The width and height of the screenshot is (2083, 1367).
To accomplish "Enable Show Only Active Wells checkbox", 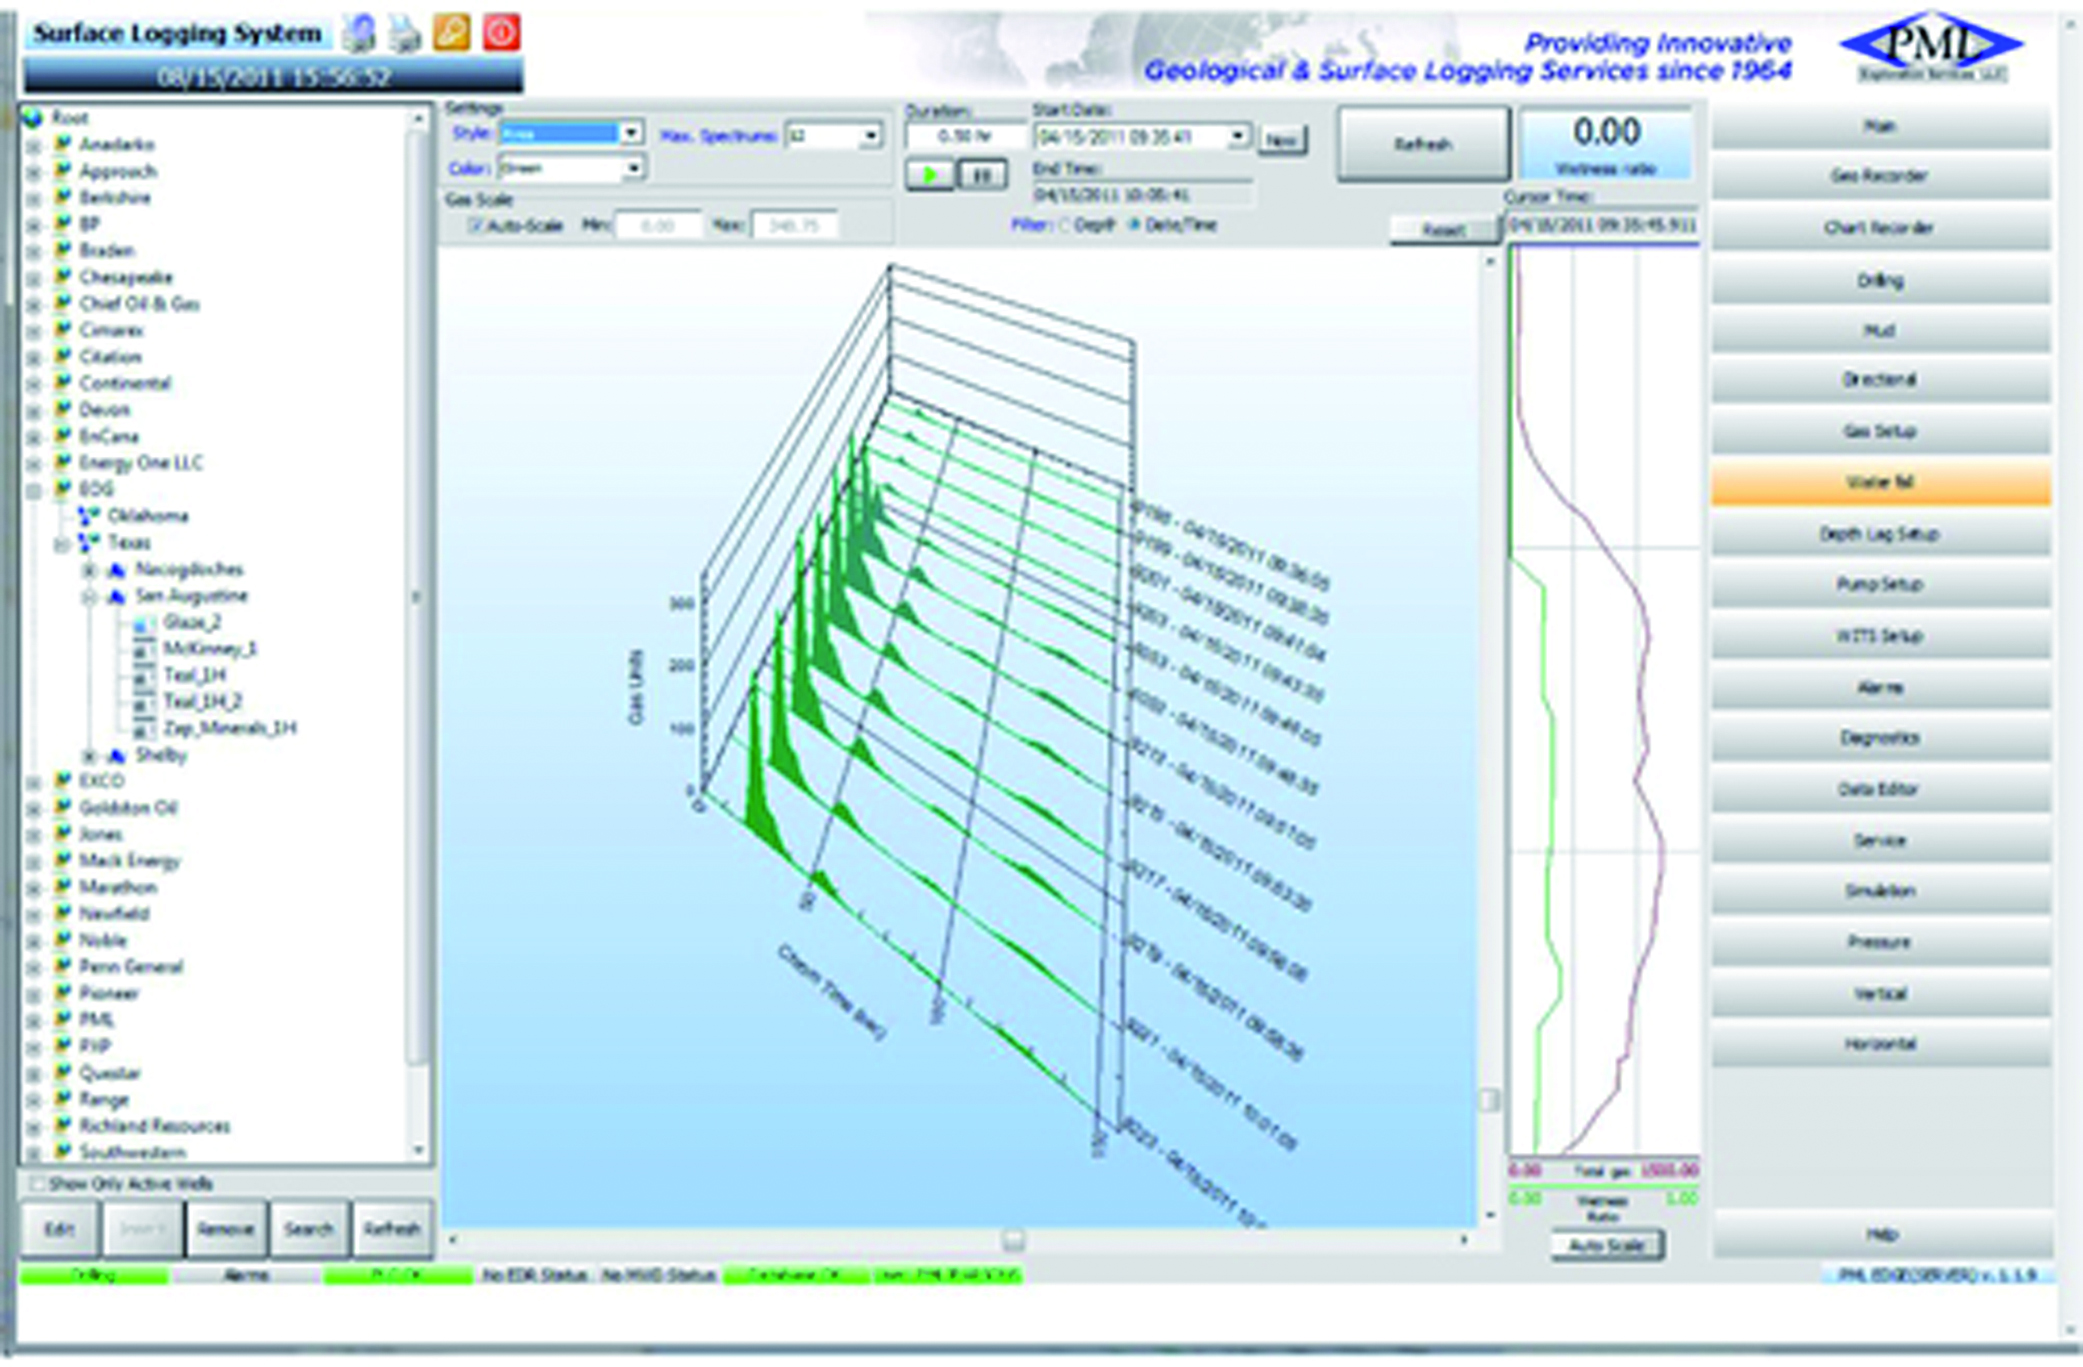I will pos(37,1184).
